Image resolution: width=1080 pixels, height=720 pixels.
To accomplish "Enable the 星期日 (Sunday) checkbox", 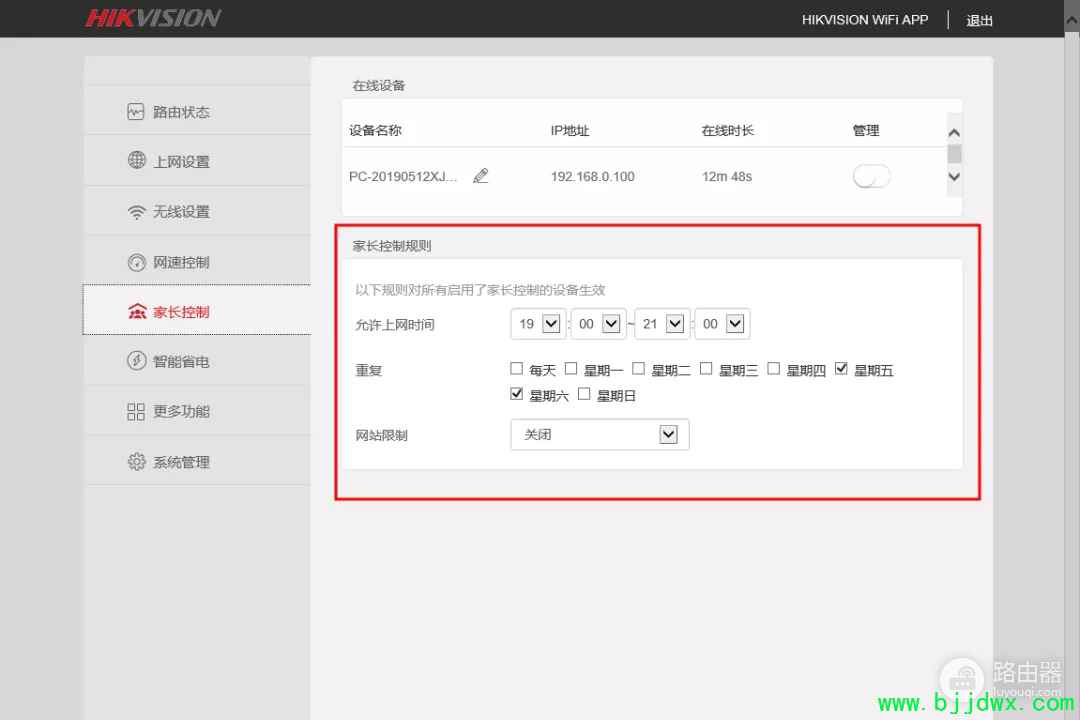I will pos(584,395).
